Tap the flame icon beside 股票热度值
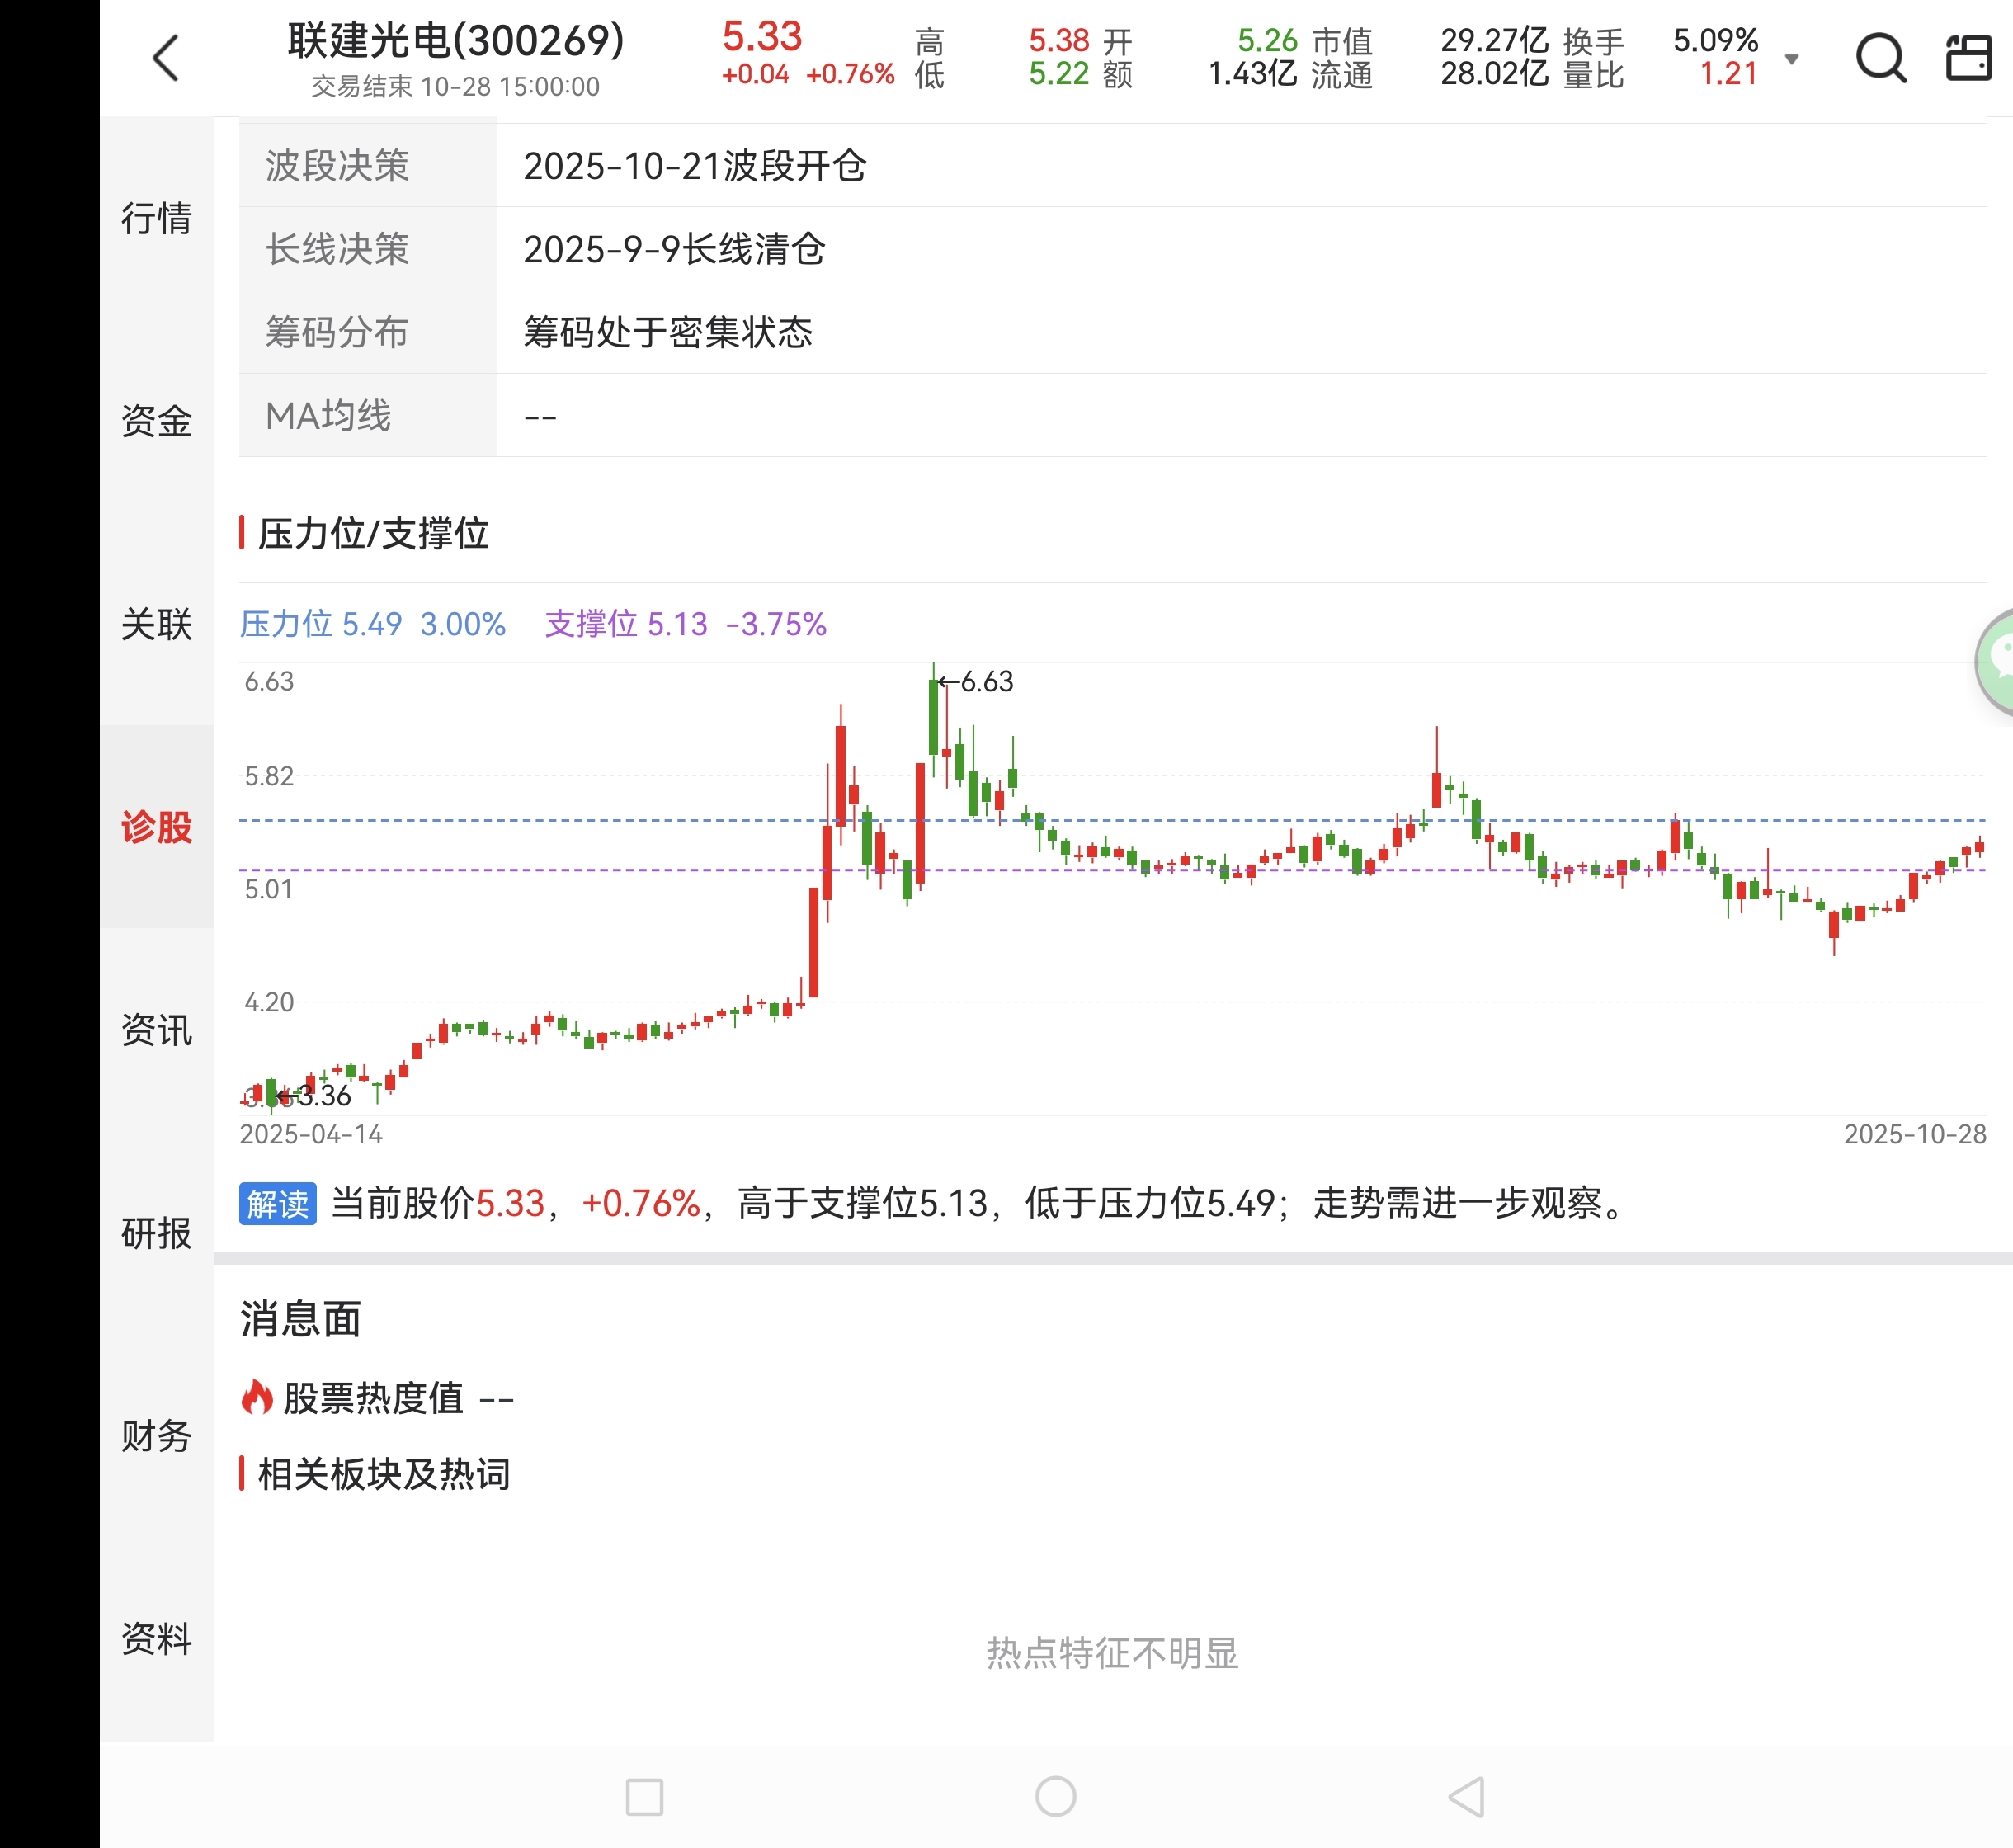This screenshot has width=2013, height=1848. [257, 1397]
